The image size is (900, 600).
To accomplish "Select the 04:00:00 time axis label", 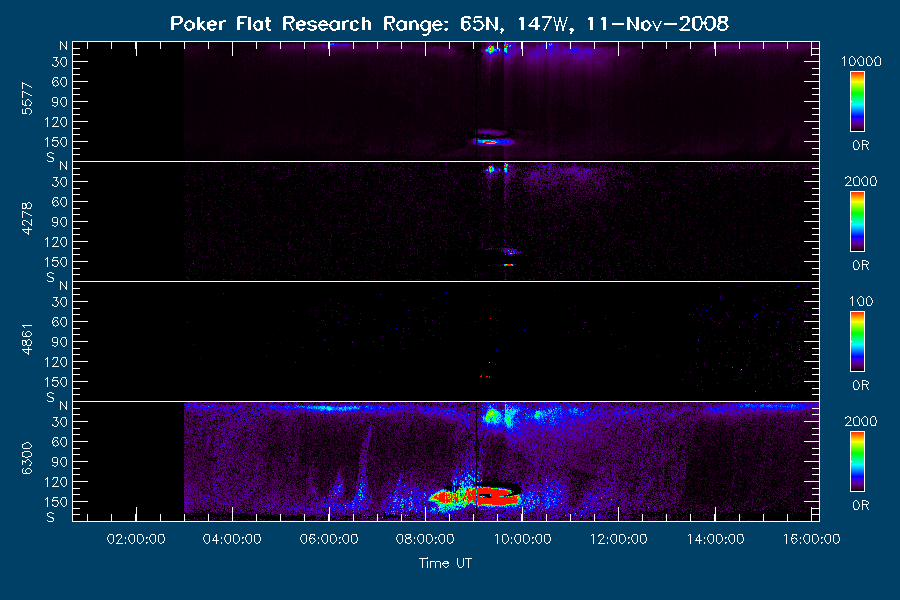I will [x=232, y=539].
